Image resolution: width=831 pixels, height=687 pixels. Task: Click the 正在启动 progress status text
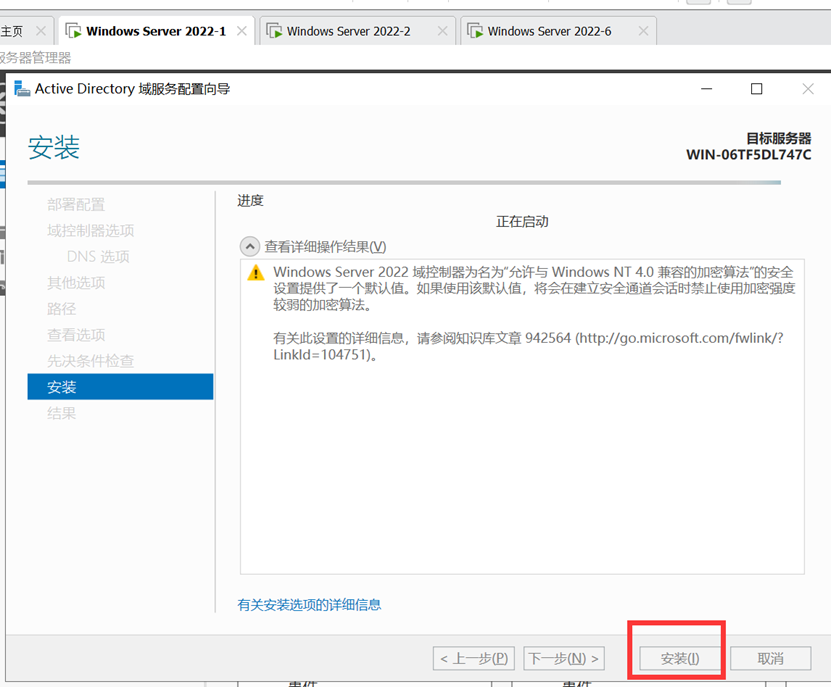pos(522,222)
